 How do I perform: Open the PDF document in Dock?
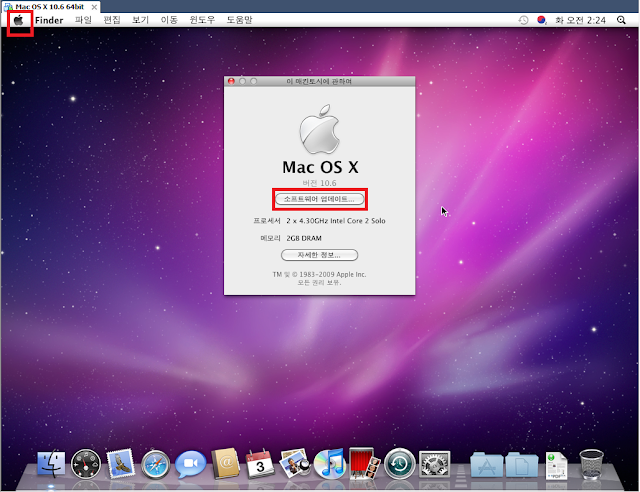point(556,465)
